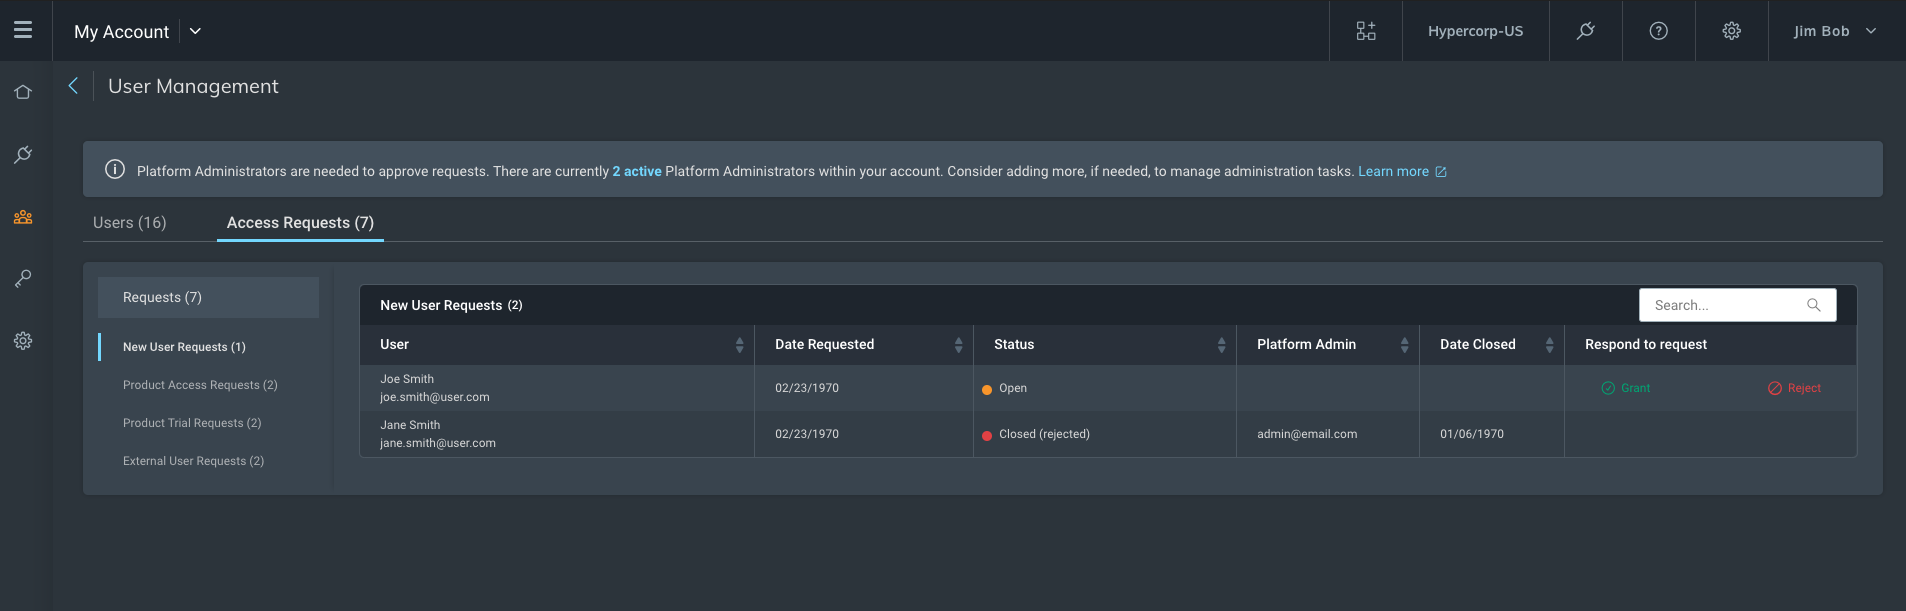Go back using the left chevron
Screen dimensions: 1906x611
tap(73, 86)
